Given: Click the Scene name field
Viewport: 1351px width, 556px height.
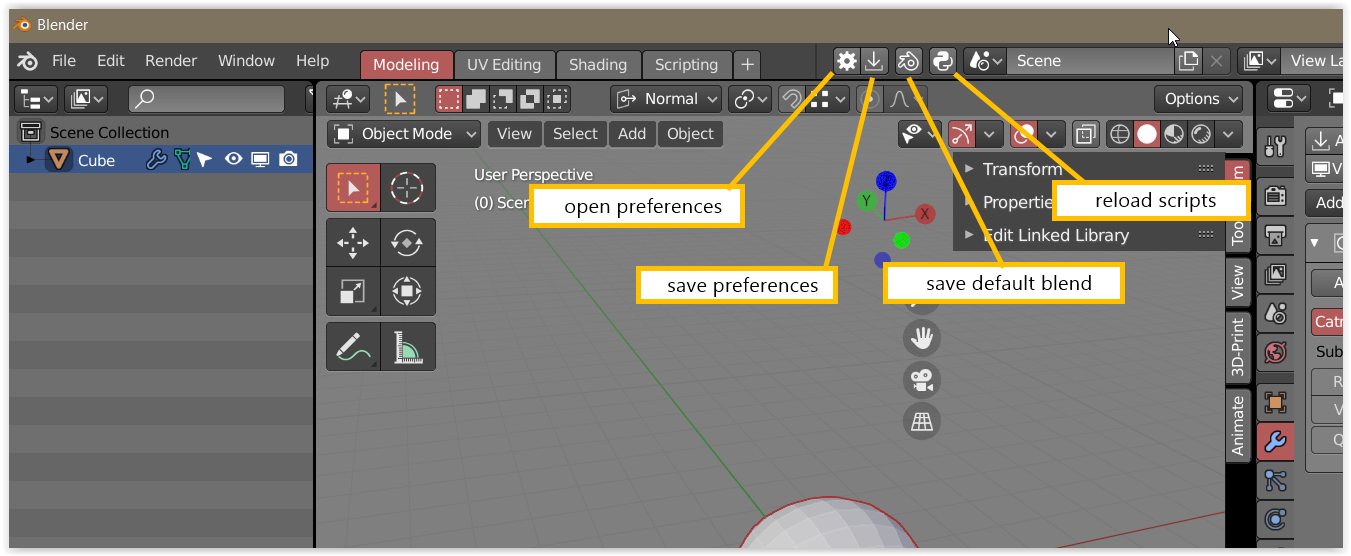Looking at the screenshot, I should 1090,61.
